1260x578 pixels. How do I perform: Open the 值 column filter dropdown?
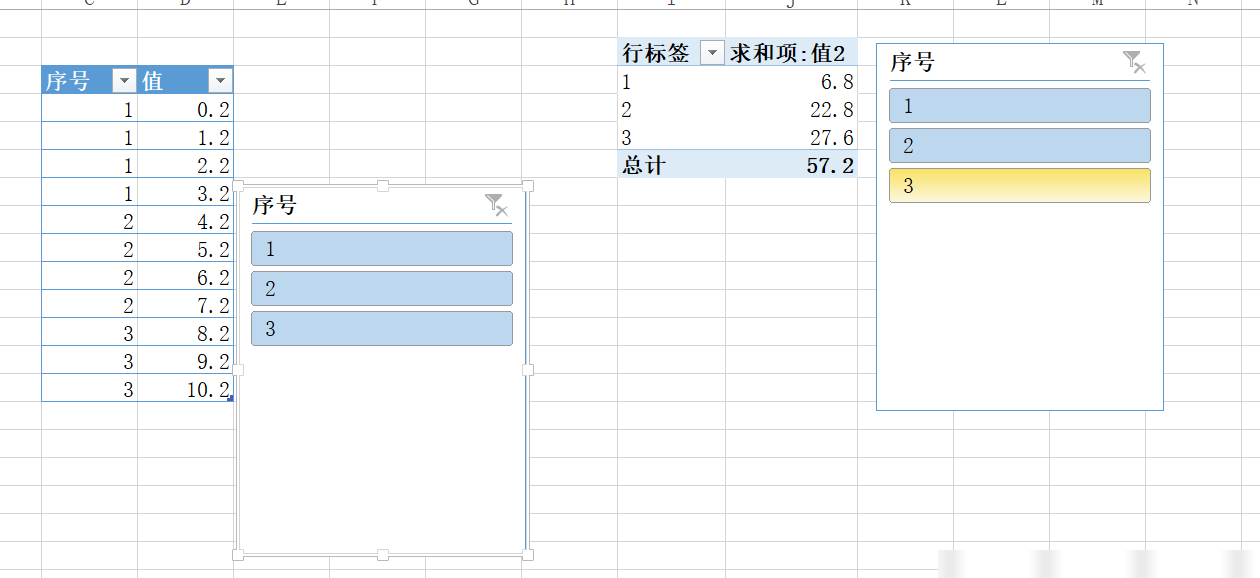click(220, 81)
